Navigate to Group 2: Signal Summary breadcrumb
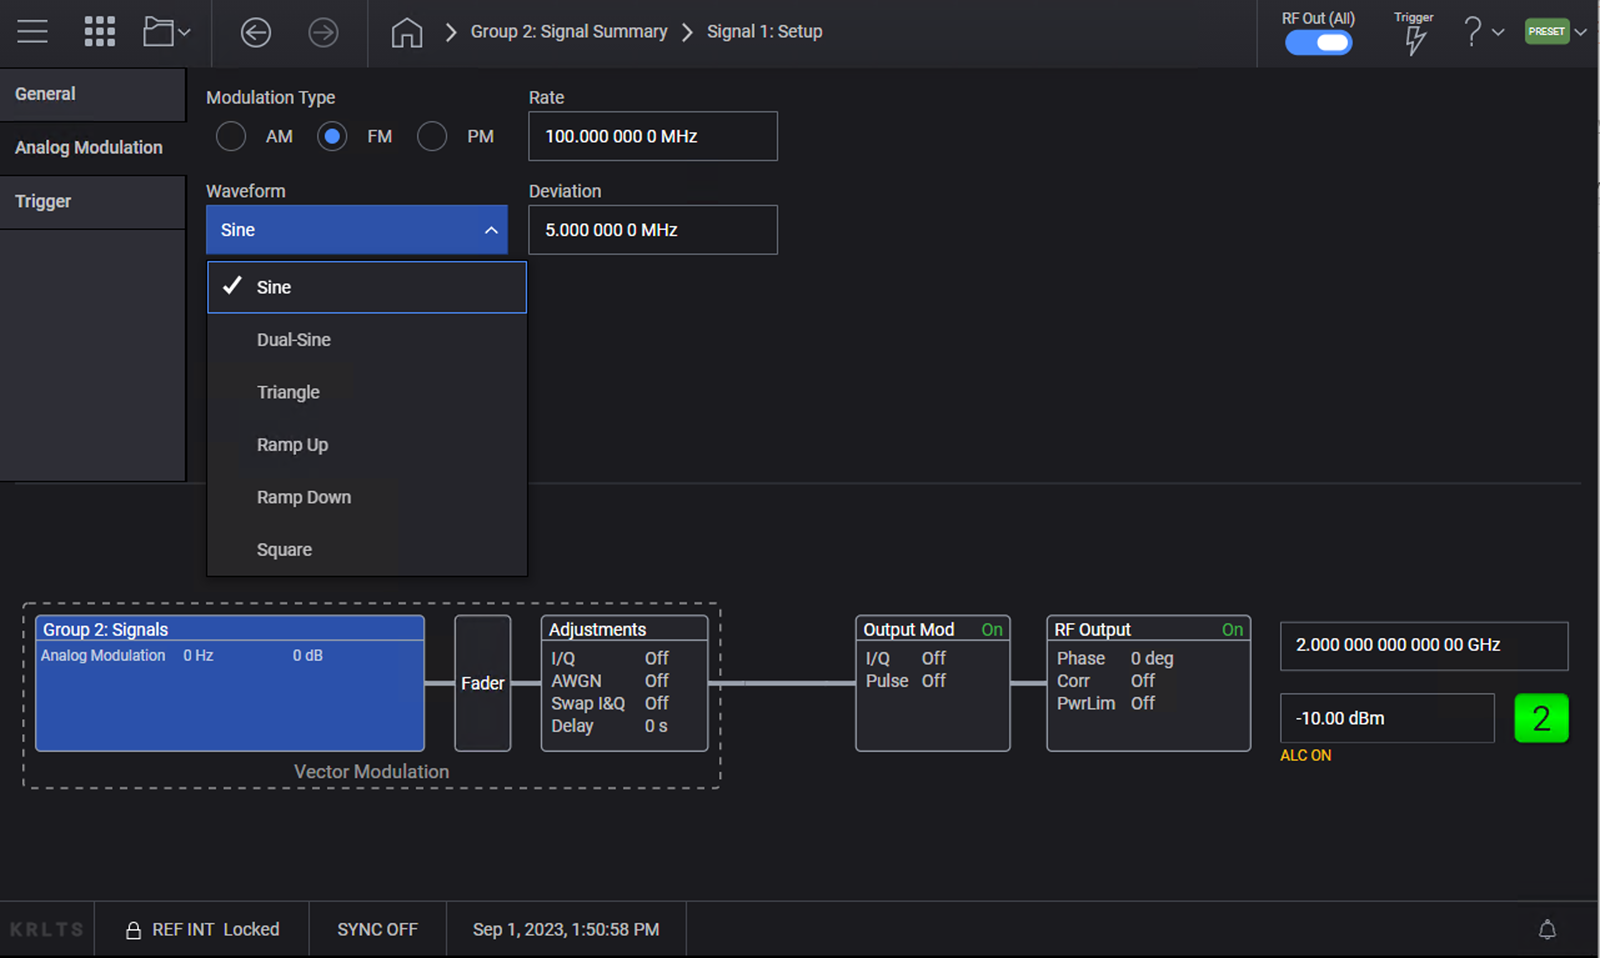This screenshot has height=958, width=1600. [568, 32]
